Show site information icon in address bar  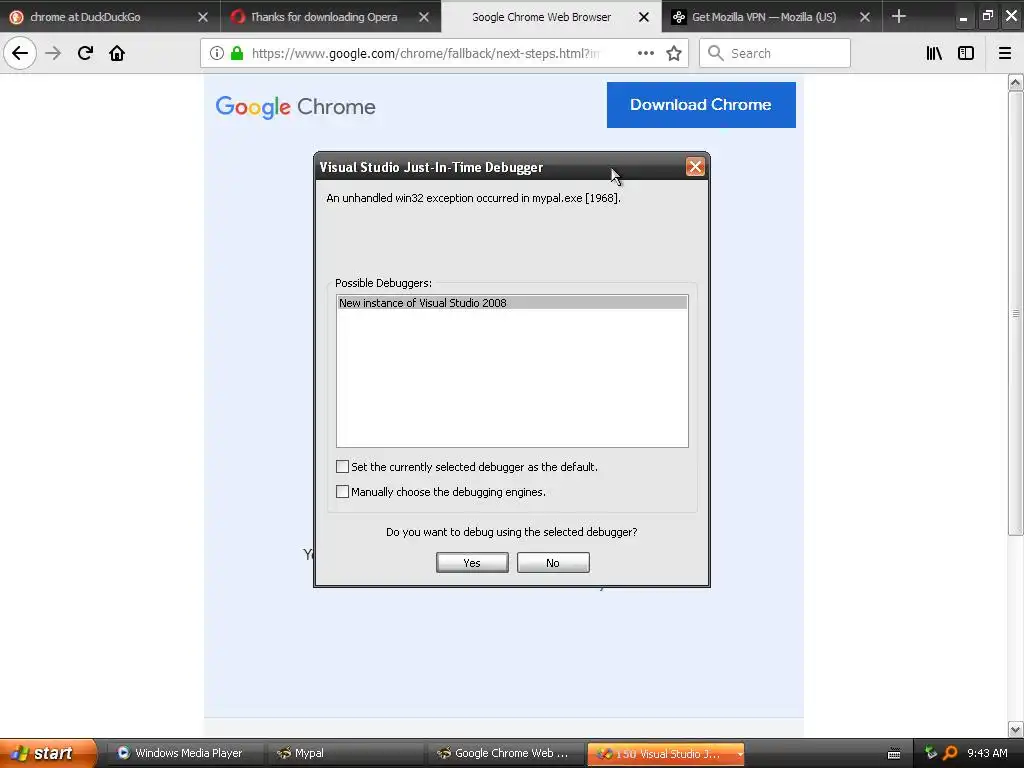pyautogui.click(x=216, y=53)
